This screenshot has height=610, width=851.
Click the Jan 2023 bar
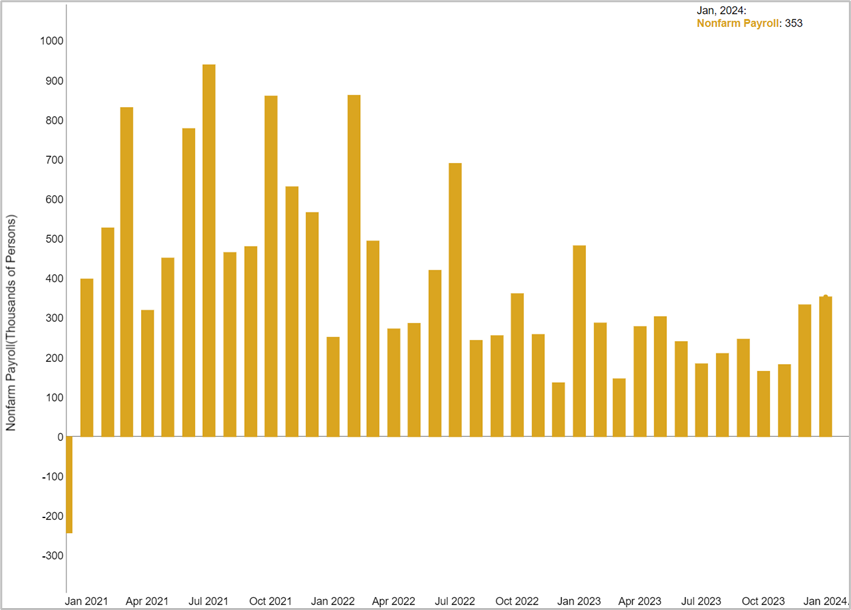[579, 341]
